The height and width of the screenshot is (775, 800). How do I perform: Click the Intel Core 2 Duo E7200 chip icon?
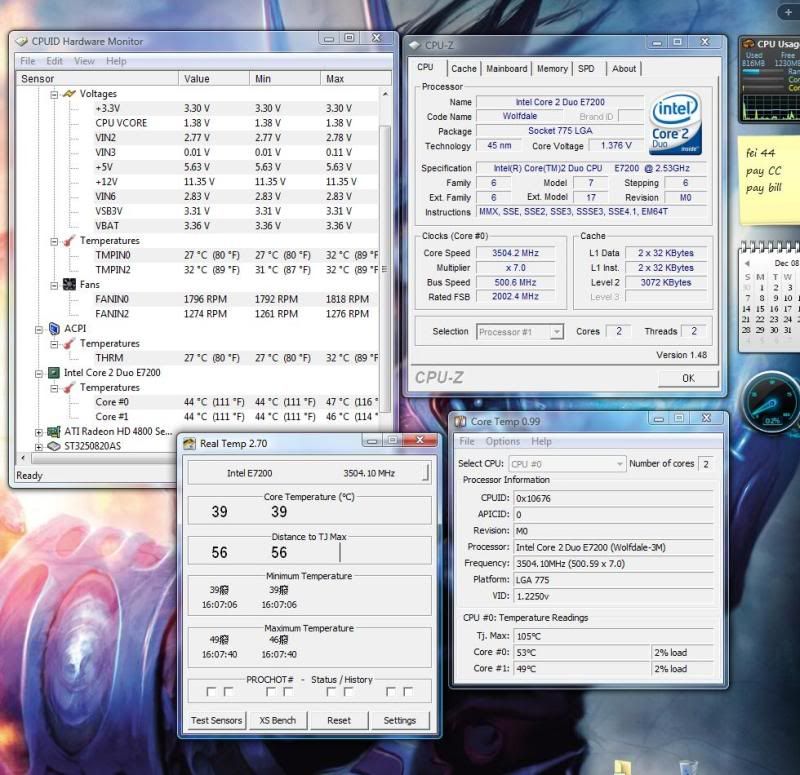(54, 372)
